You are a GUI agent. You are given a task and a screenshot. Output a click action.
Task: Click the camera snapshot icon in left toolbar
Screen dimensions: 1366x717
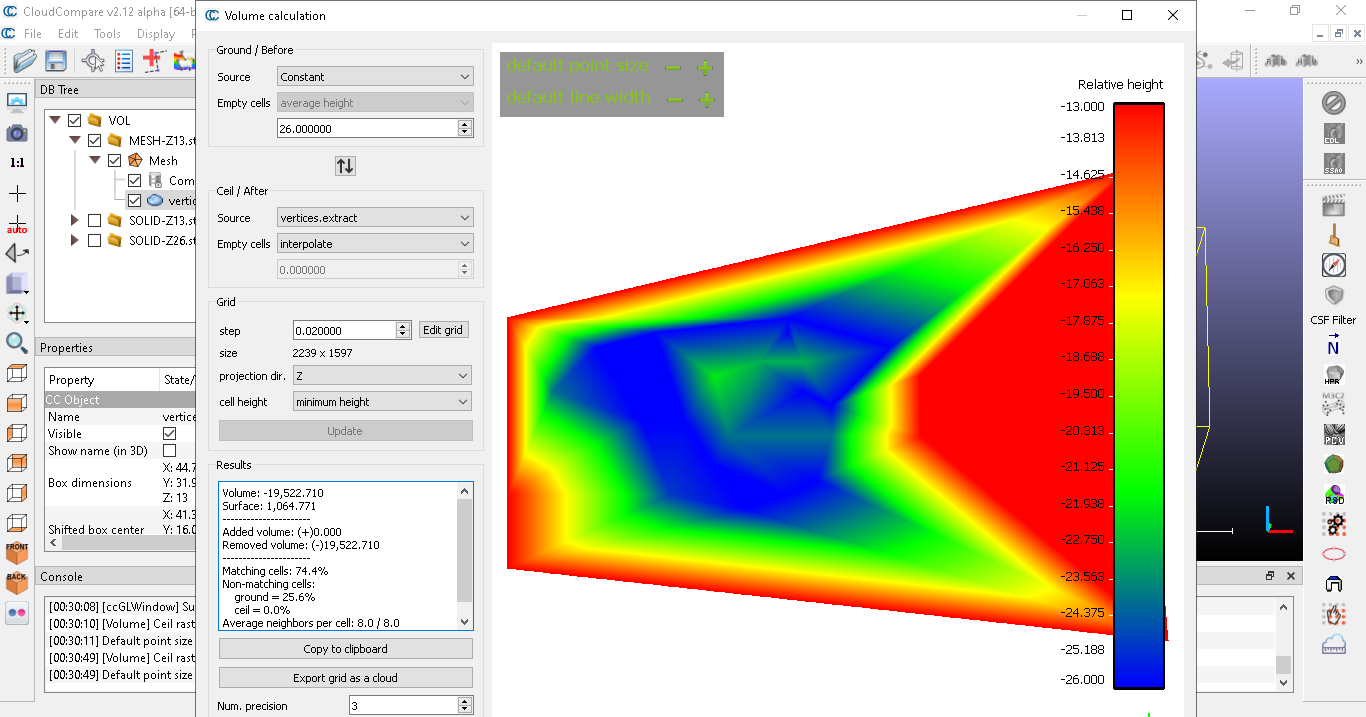coord(17,133)
